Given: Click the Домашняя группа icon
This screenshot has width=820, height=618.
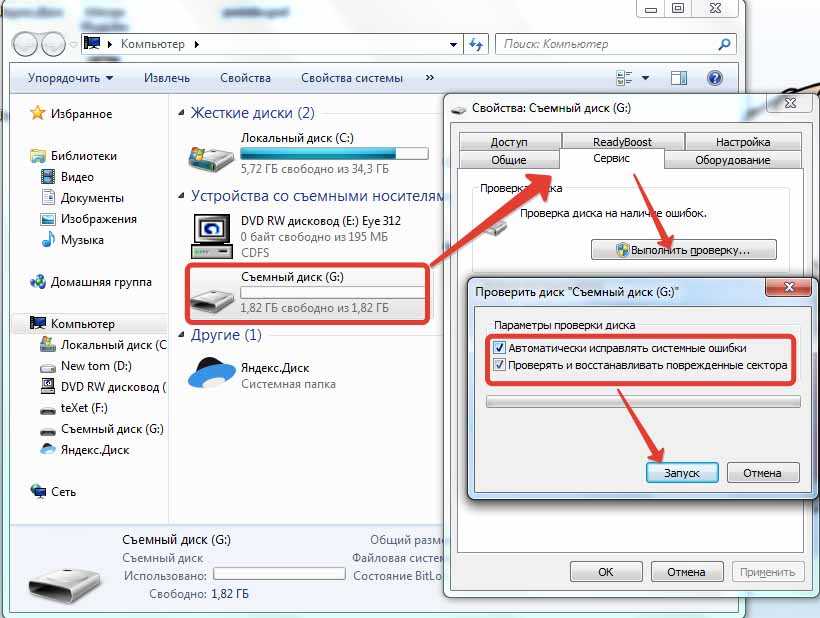Looking at the screenshot, I should point(38,282).
